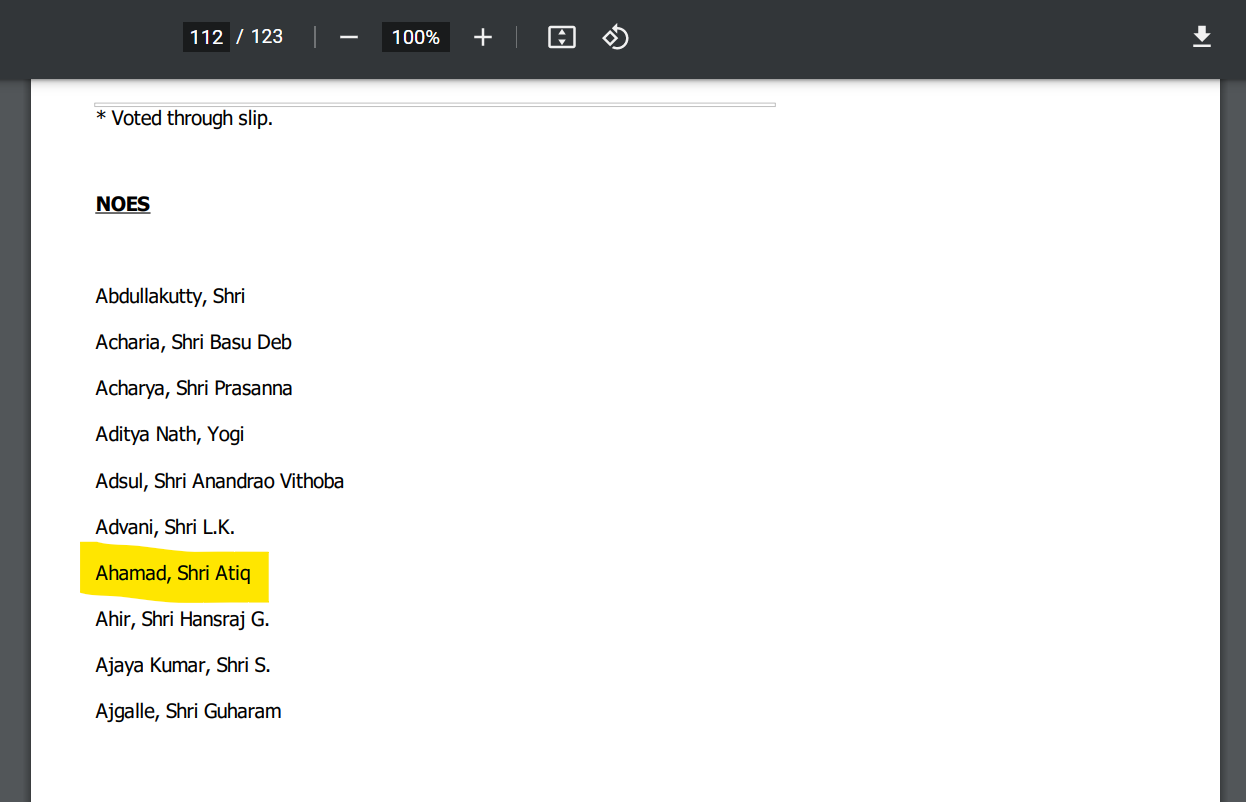Click the name Acharya, Shri Prasanna

point(194,388)
